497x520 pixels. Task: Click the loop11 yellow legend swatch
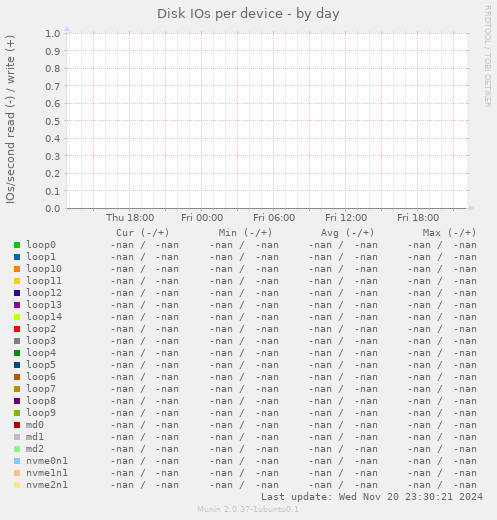click(17, 281)
